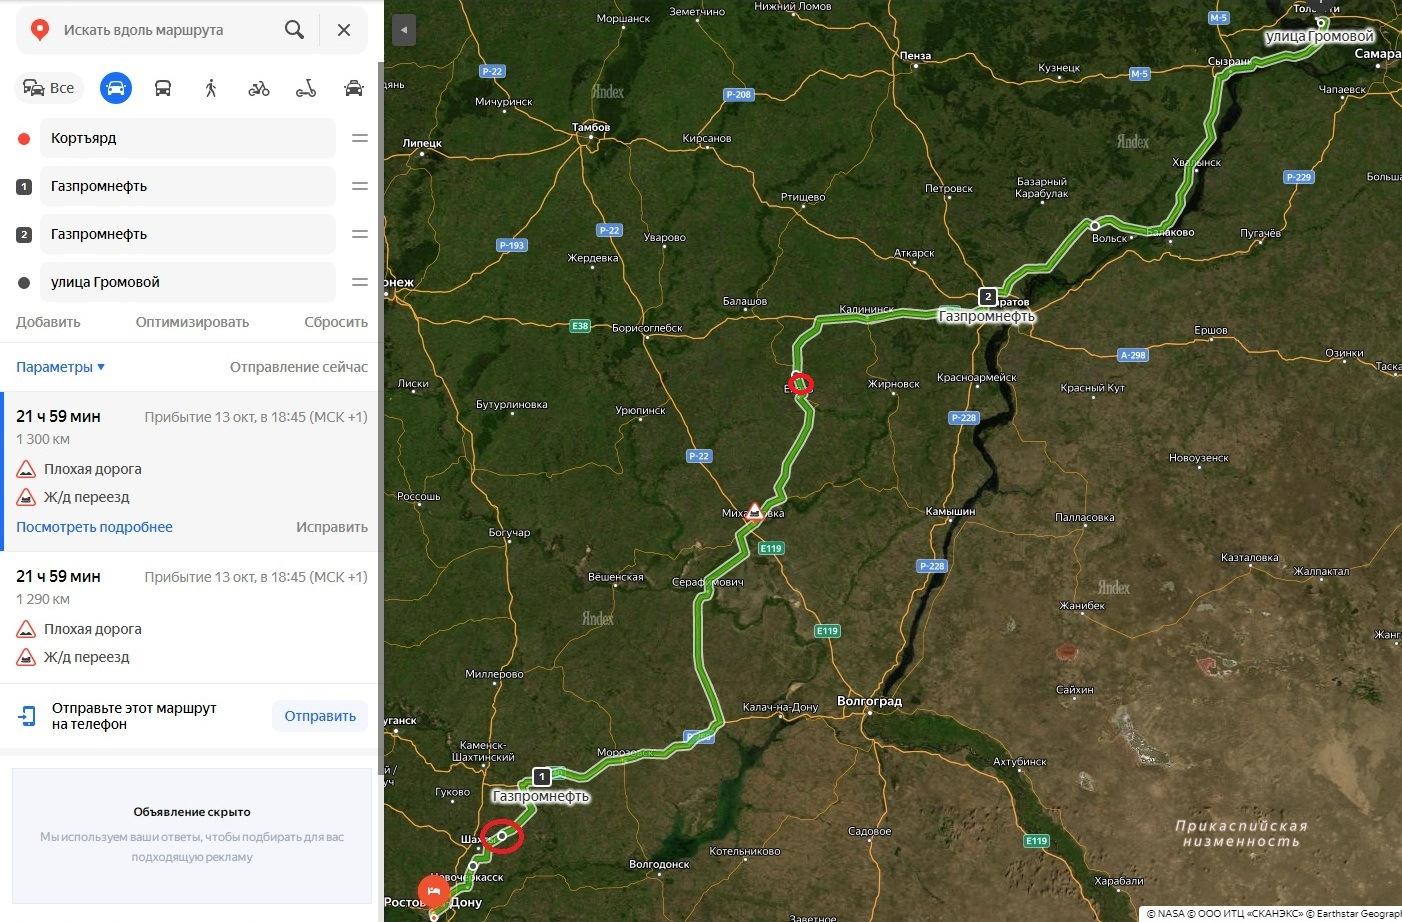This screenshot has width=1402, height=922.
Task: Choose the walking route icon
Action: tap(211, 88)
